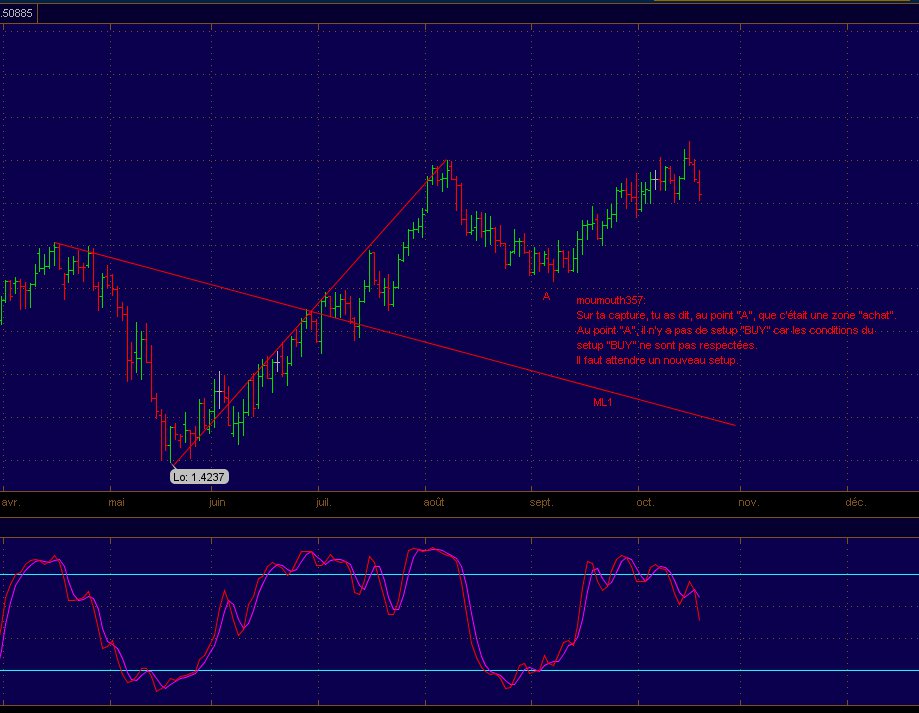Viewport: 919px width, 713px height.
Task: Click the 'mai' month label on time axis
Action: point(117,503)
